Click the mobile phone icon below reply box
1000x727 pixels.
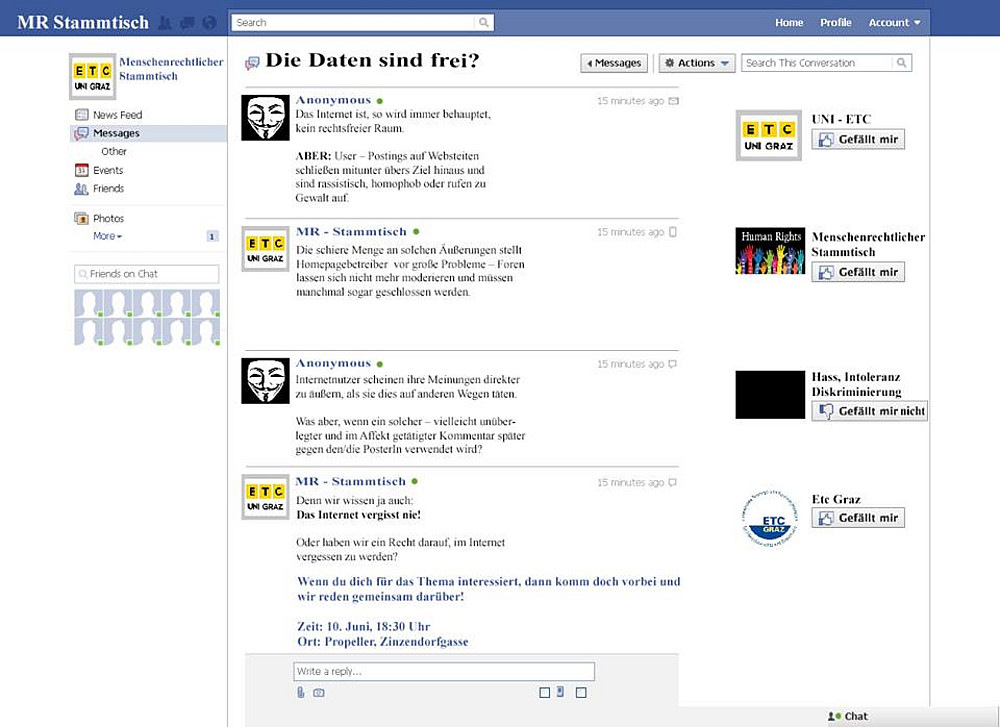[560, 691]
